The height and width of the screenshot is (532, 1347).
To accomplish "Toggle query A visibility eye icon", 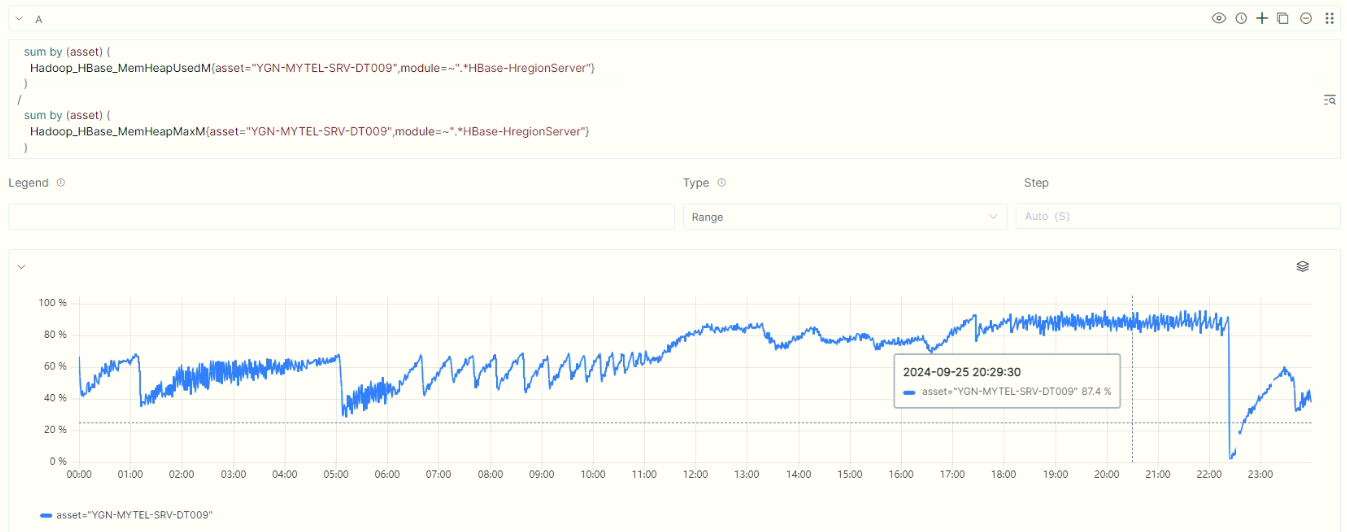I will pos(1218,18).
